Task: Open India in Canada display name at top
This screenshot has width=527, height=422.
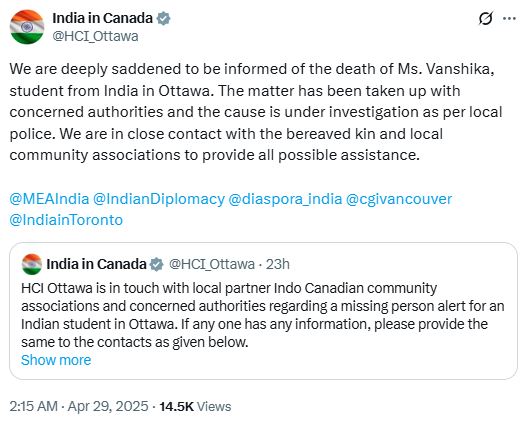Action: 103,18
